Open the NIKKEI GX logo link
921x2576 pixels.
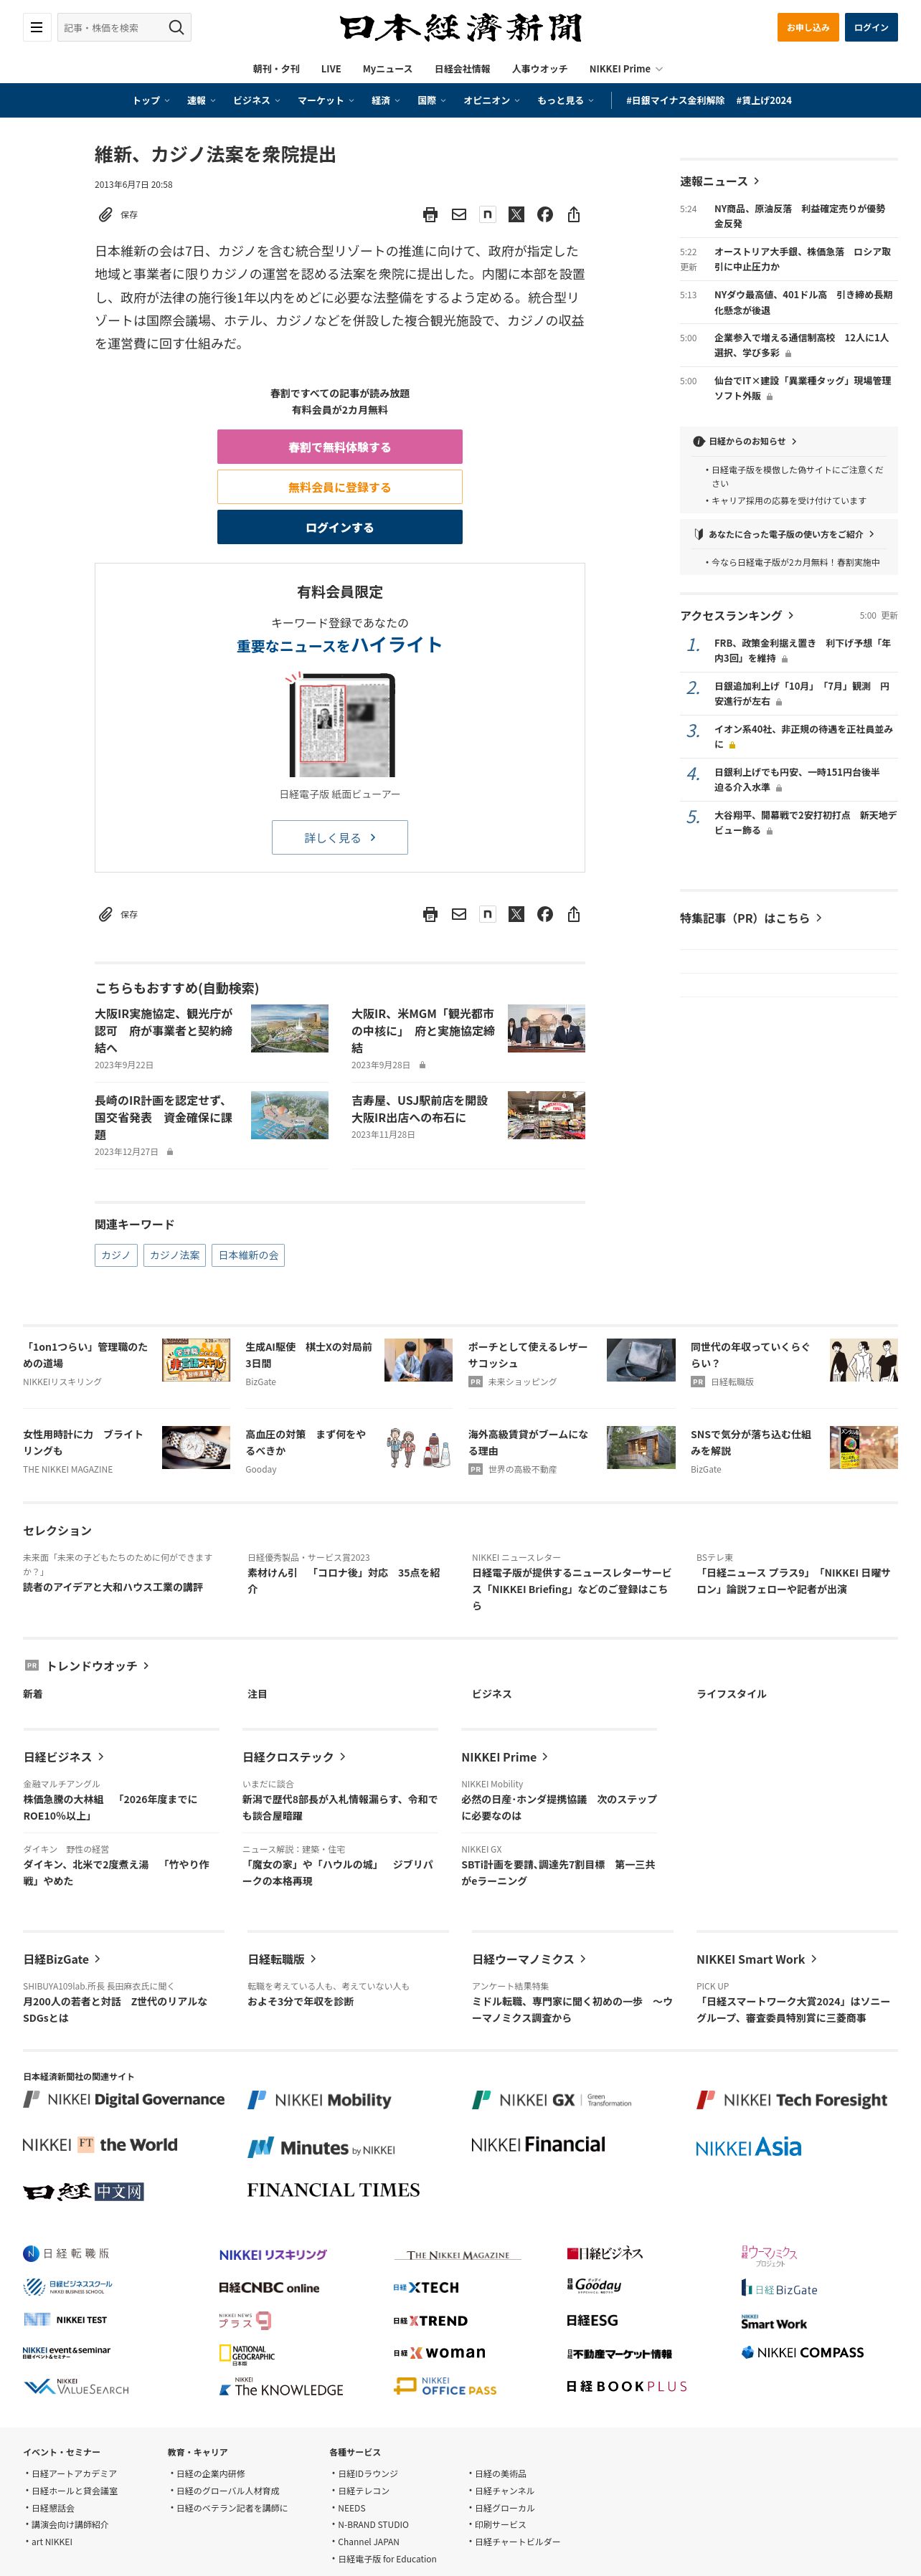[552, 2100]
